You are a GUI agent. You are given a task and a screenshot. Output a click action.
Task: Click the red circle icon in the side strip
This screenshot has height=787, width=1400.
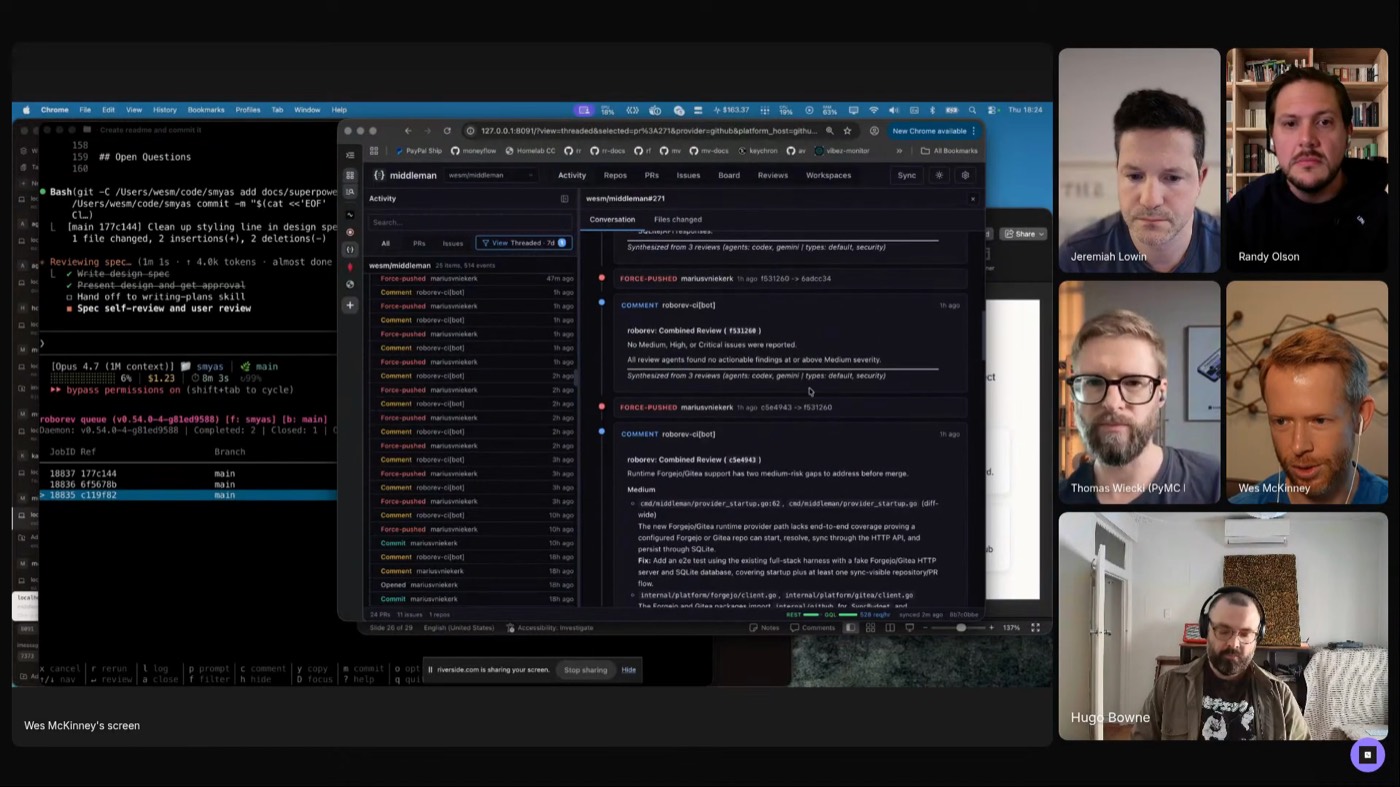pyautogui.click(x=350, y=232)
